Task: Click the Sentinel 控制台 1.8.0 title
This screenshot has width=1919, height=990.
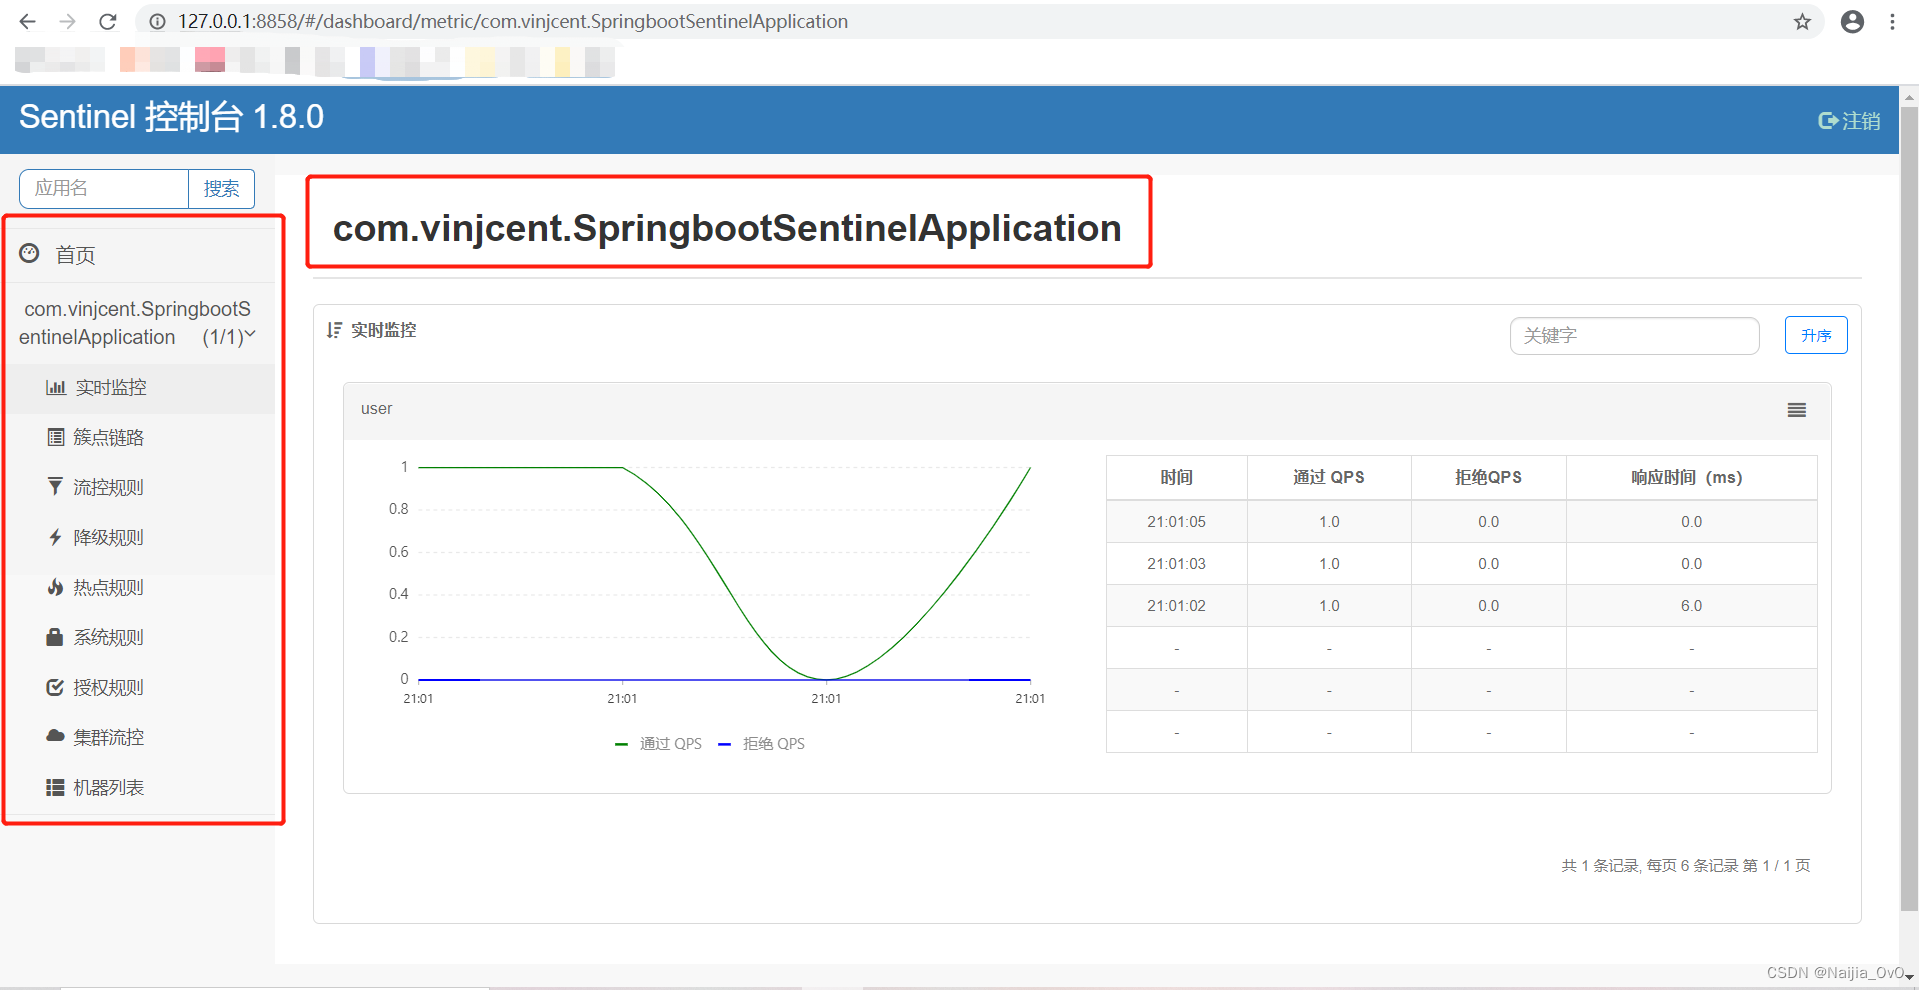Action: pos(171,117)
